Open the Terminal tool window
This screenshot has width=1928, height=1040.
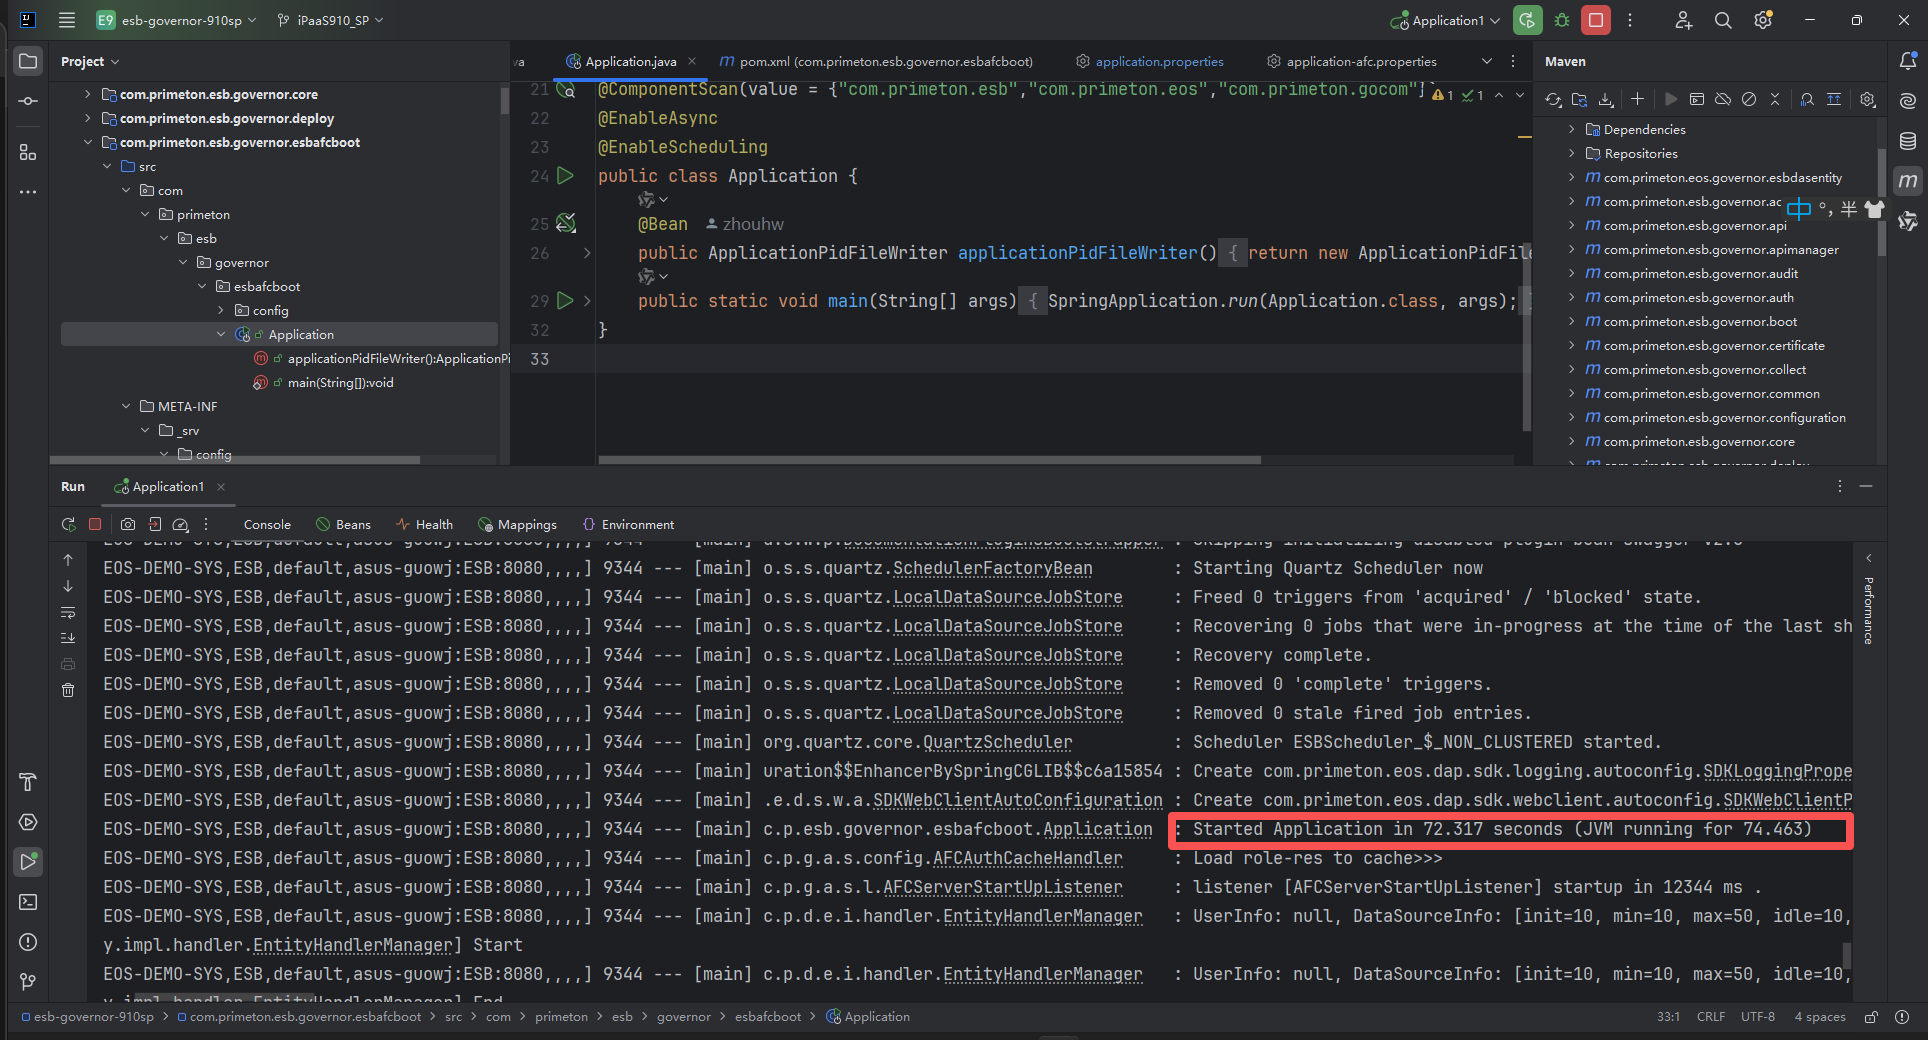[x=28, y=902]
